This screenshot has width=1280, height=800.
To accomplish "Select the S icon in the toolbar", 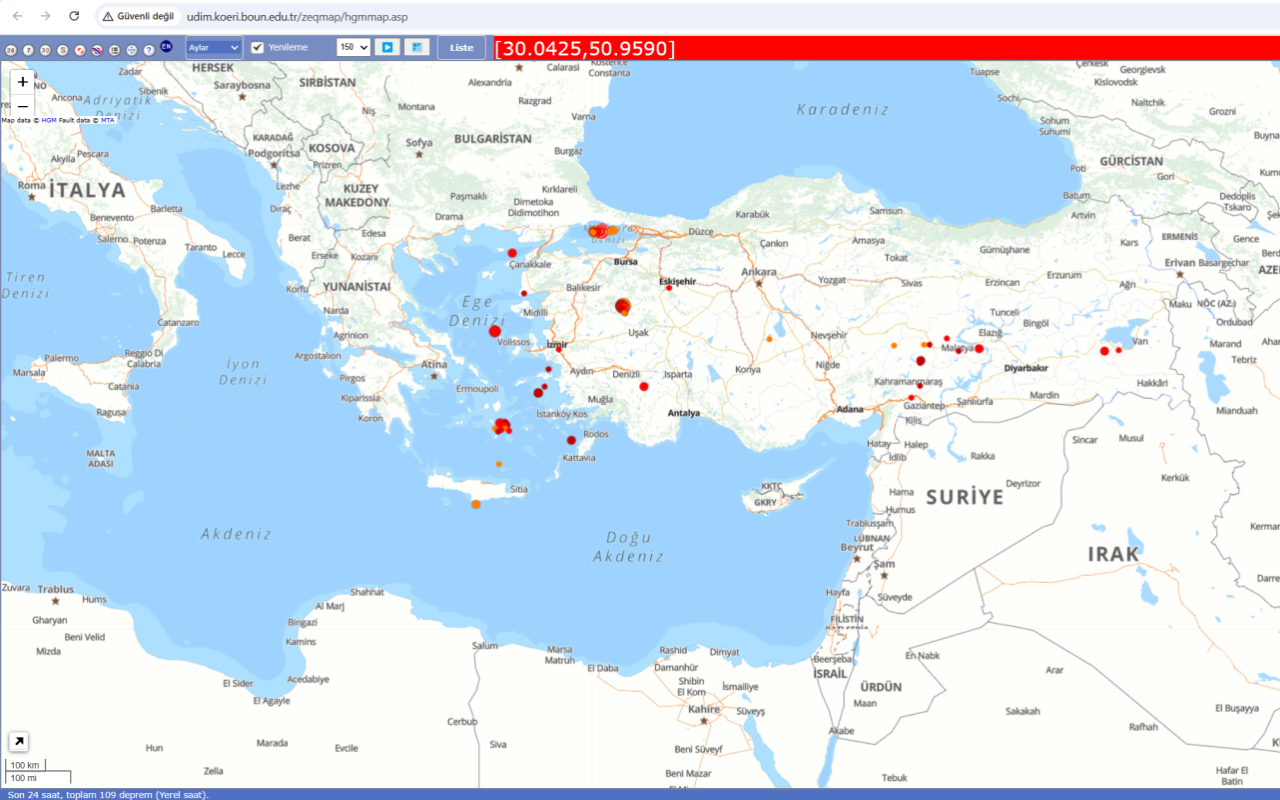I will [62, 47].
